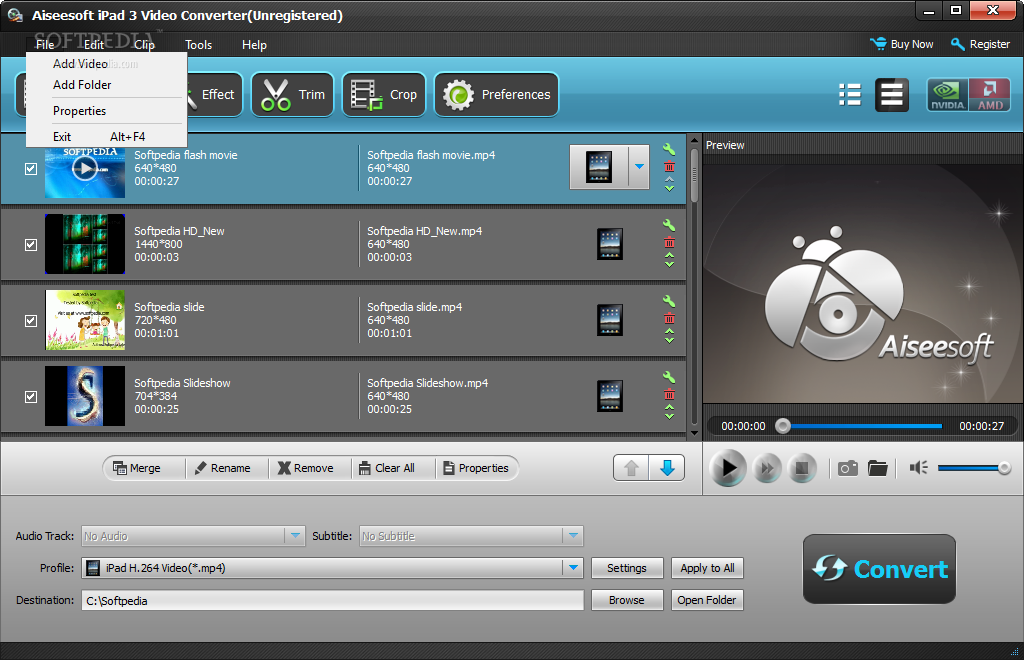Open the Help menu
This screenshot has height=660, width=1024.
[254, 44]
